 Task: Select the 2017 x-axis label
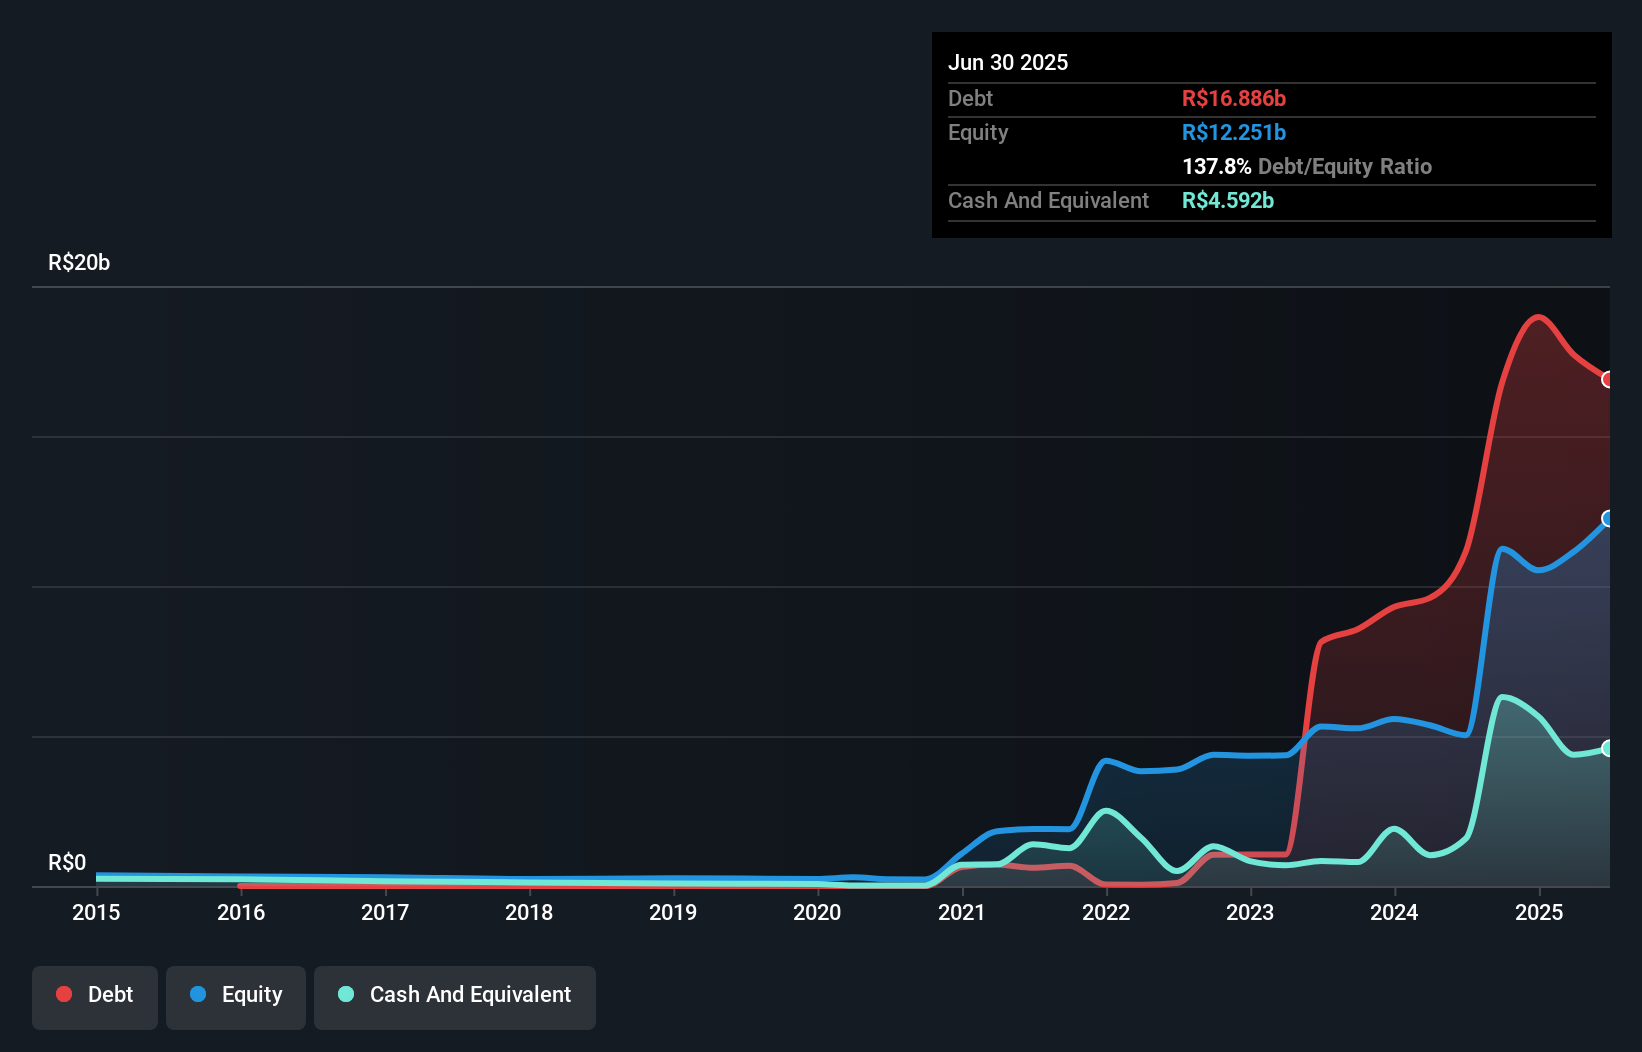point(385,912)
